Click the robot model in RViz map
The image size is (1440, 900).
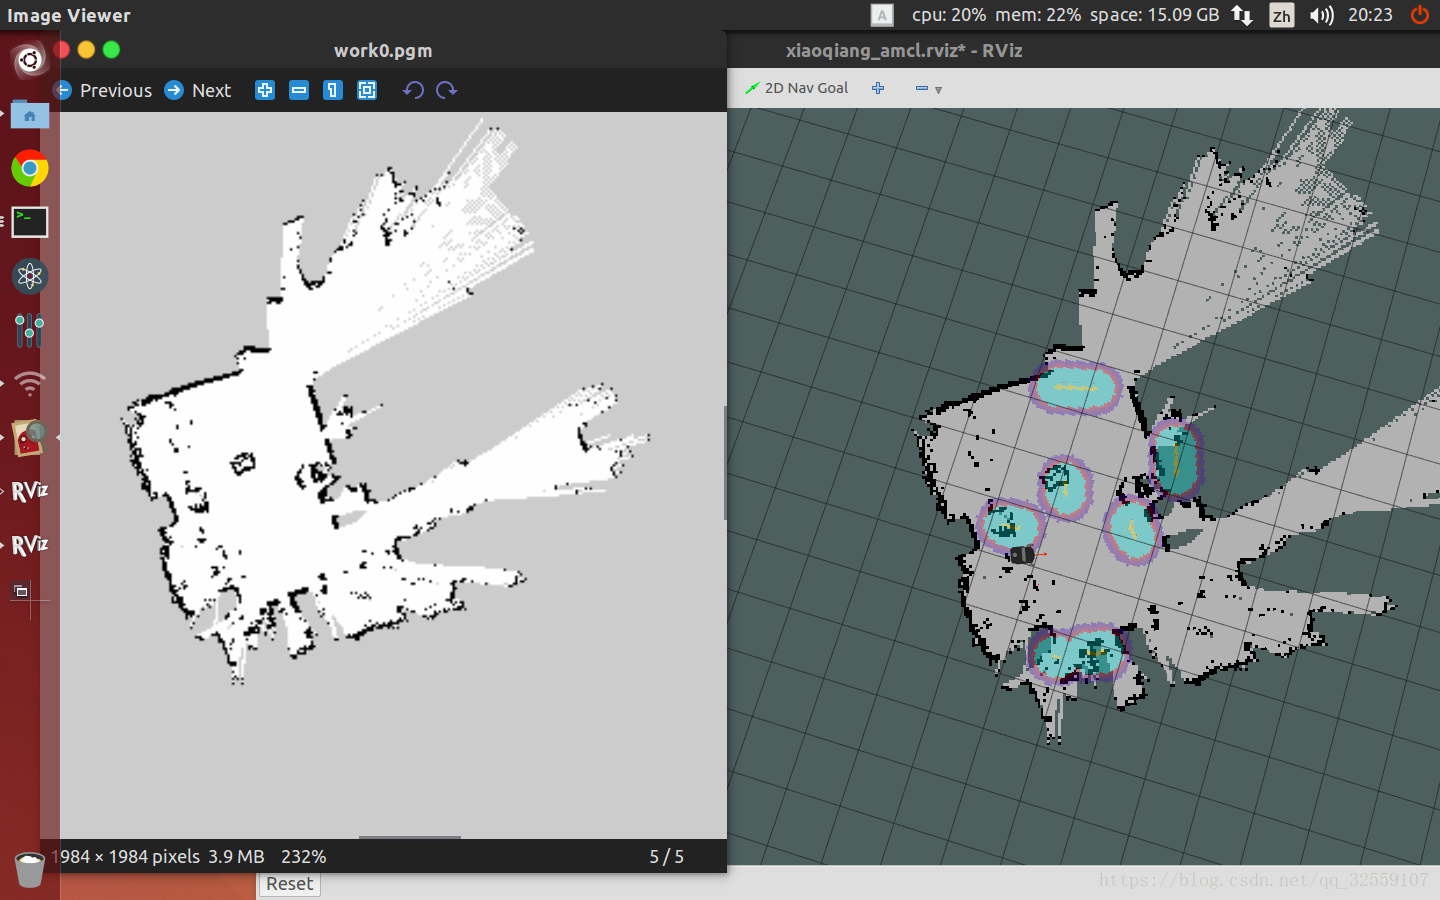tap(1022, 554)
